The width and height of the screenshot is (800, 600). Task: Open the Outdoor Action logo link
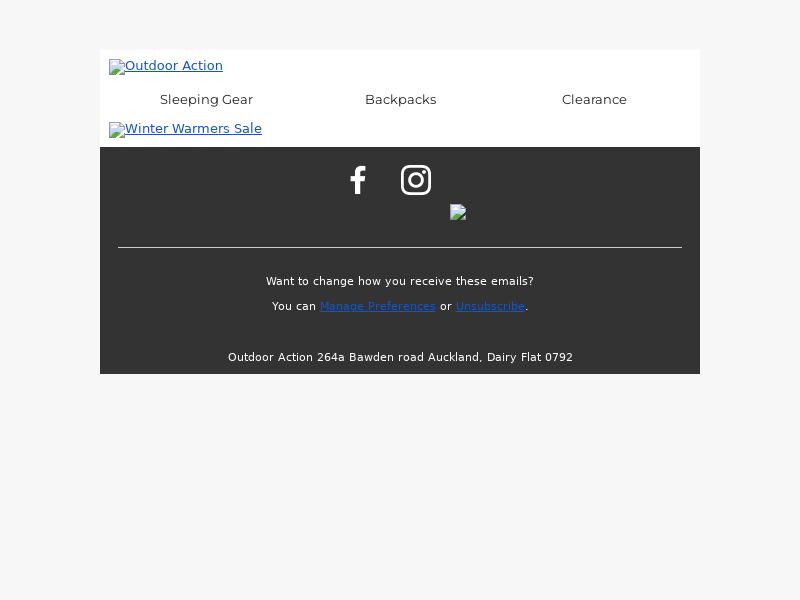(x=166, y=66)
